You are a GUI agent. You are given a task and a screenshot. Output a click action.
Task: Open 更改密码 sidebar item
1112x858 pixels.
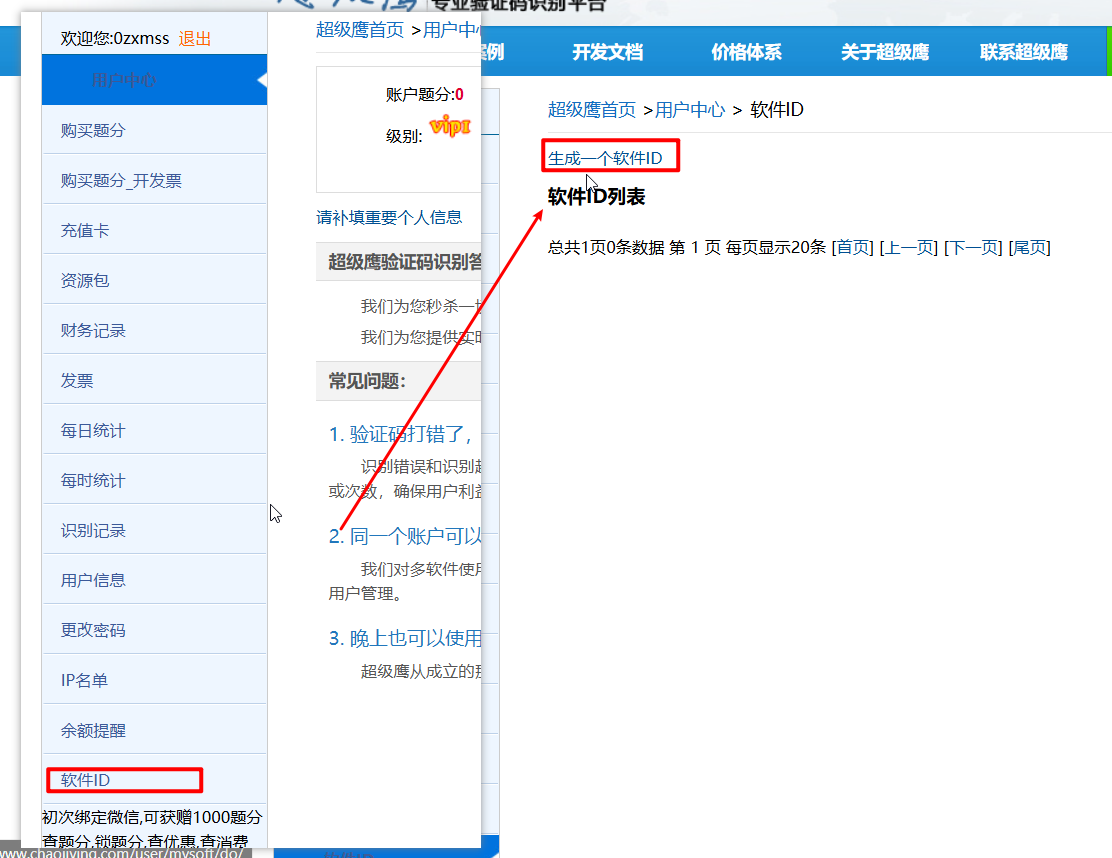point(93,631)
